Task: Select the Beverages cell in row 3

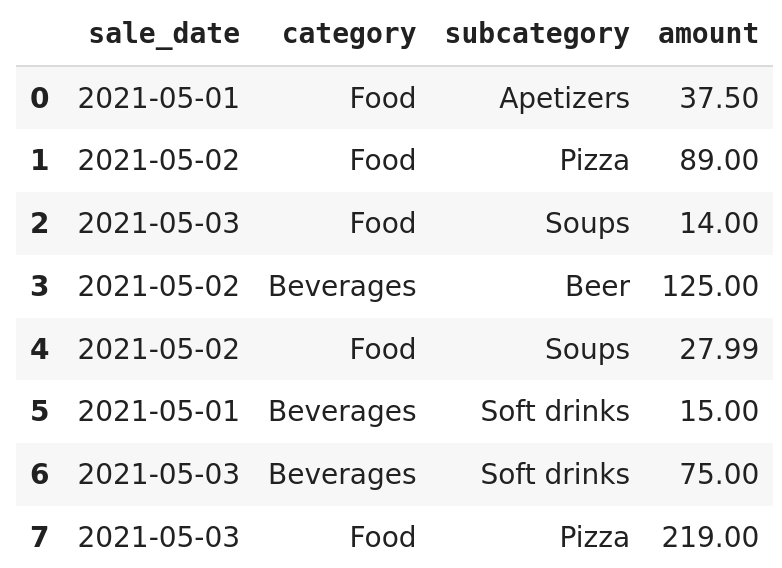Action: coord(342,287)
